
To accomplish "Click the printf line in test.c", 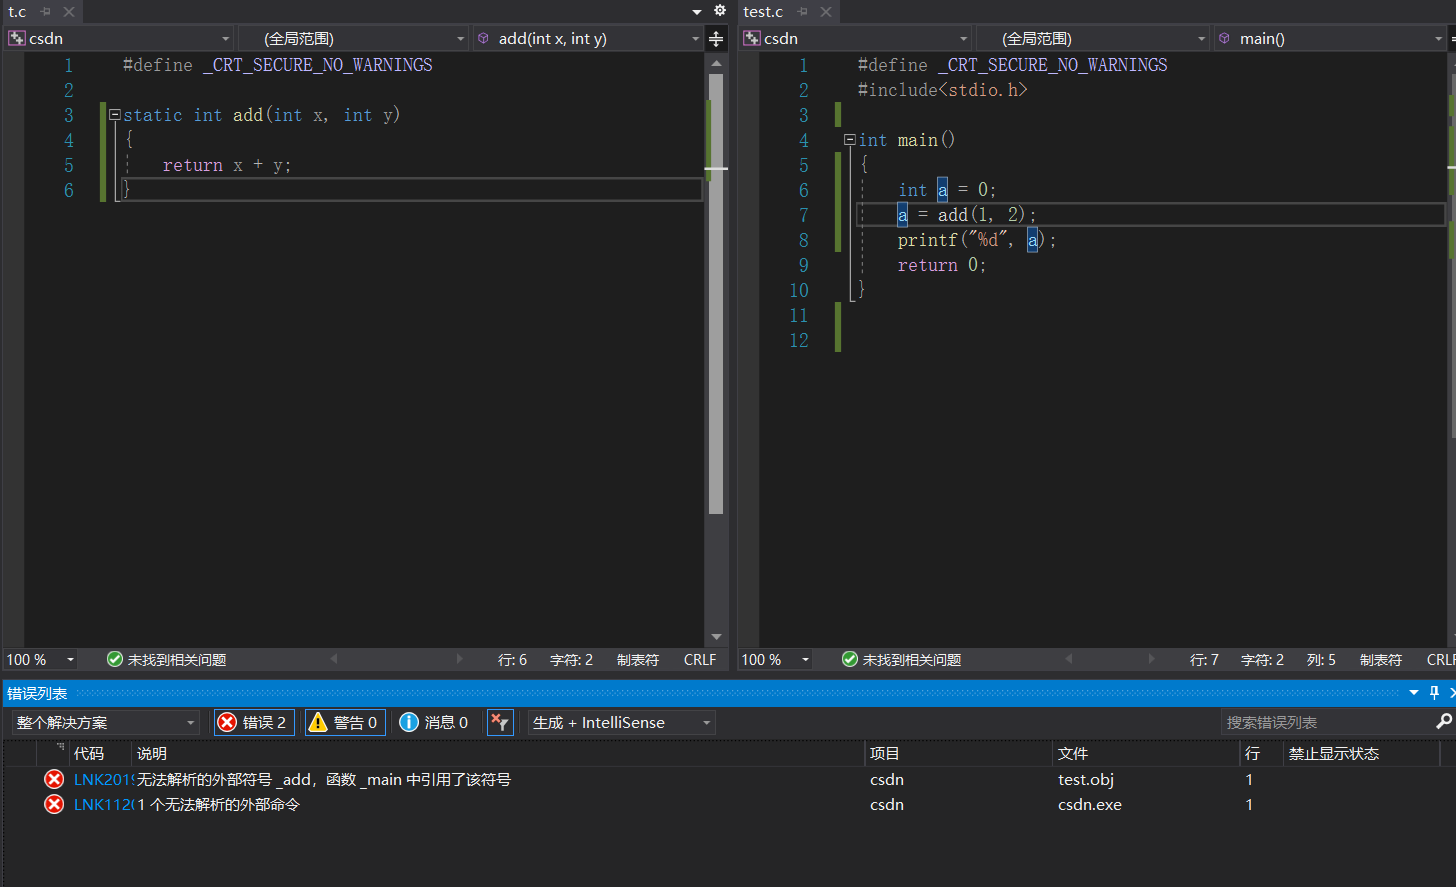I will coord(977,240).
